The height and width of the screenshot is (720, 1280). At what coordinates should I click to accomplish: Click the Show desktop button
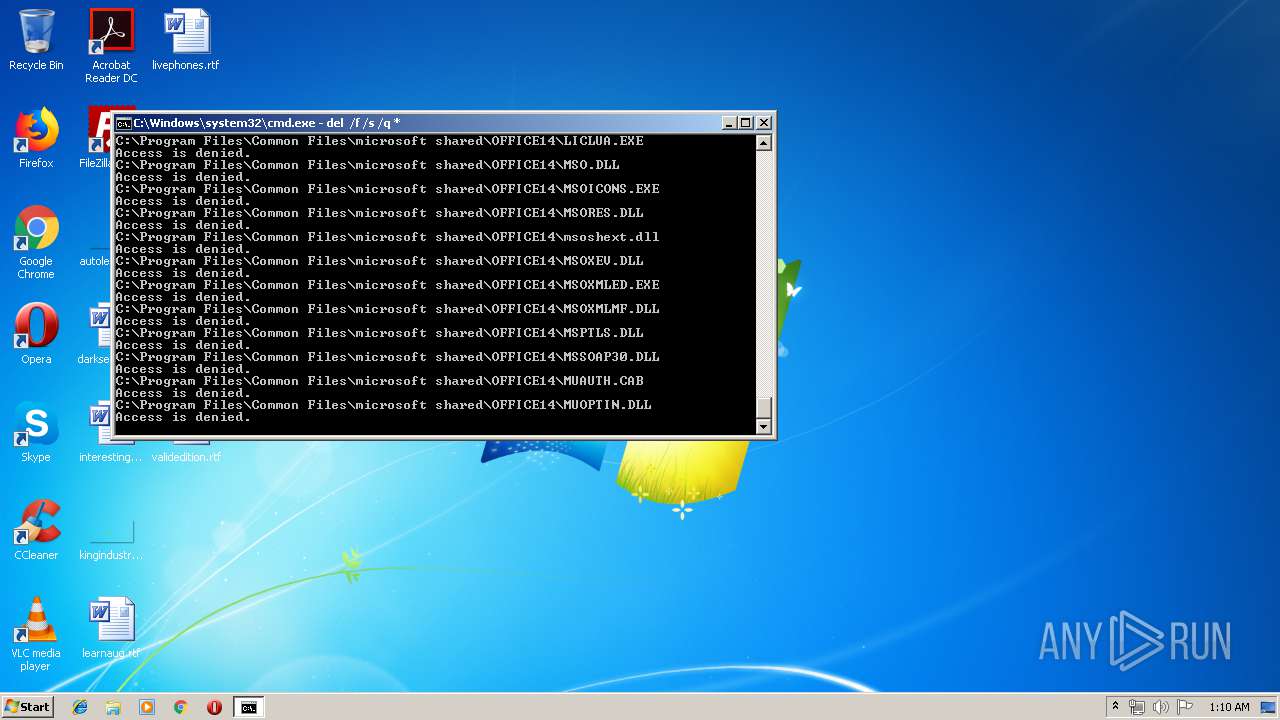coord(1269,707)
